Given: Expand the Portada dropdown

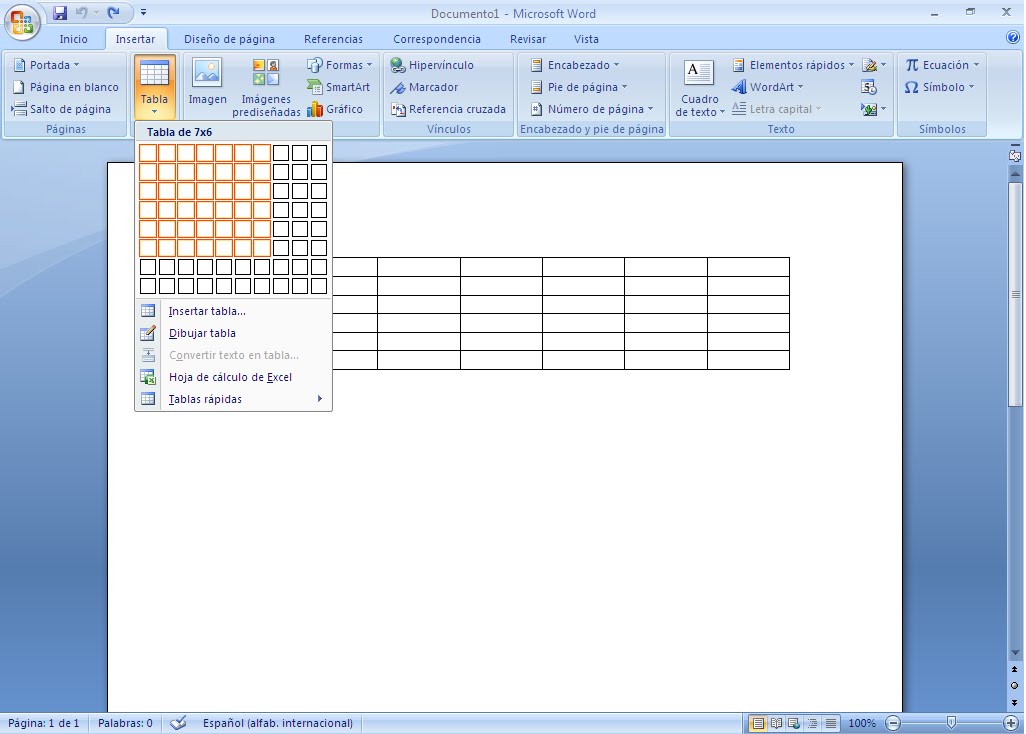Looking at the screenshot, I should point(46,65).
